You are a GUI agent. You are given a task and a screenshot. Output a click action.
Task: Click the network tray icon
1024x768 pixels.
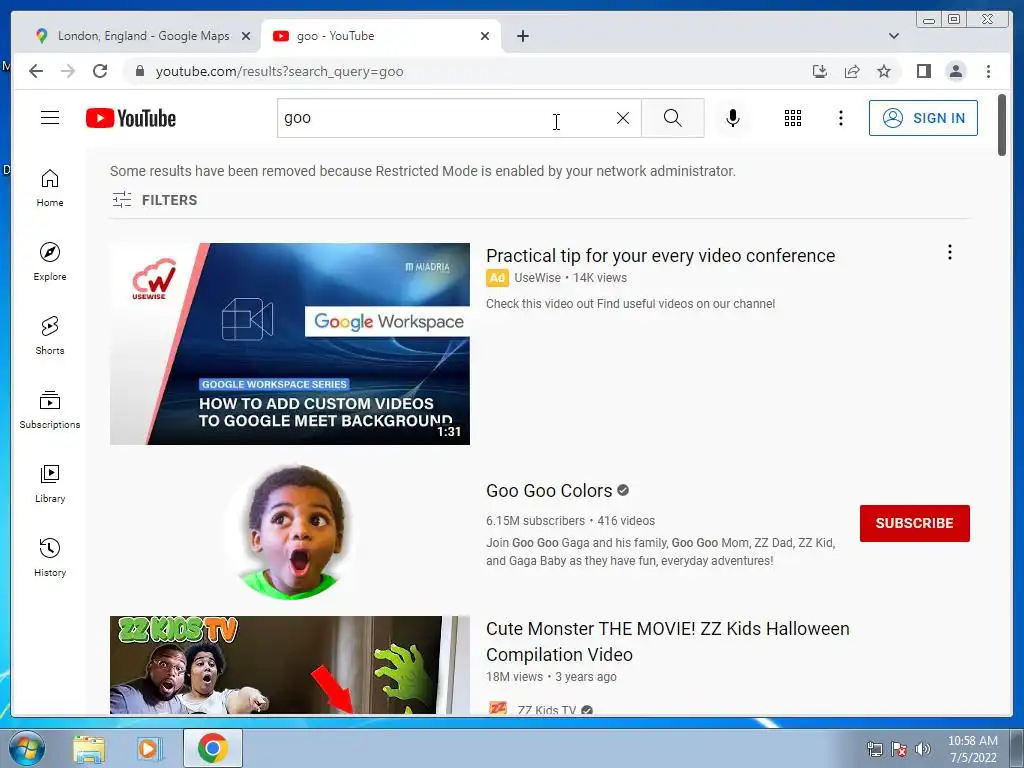874,749
